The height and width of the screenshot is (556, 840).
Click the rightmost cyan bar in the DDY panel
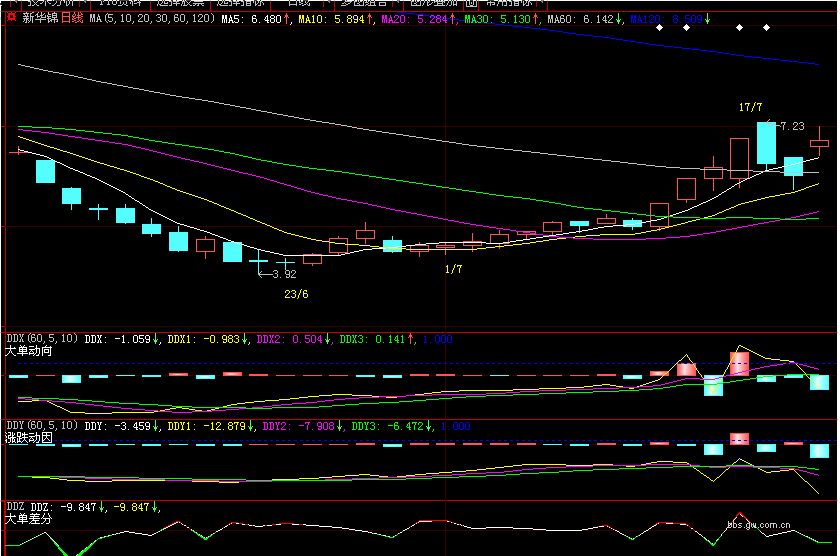[819, 451]
